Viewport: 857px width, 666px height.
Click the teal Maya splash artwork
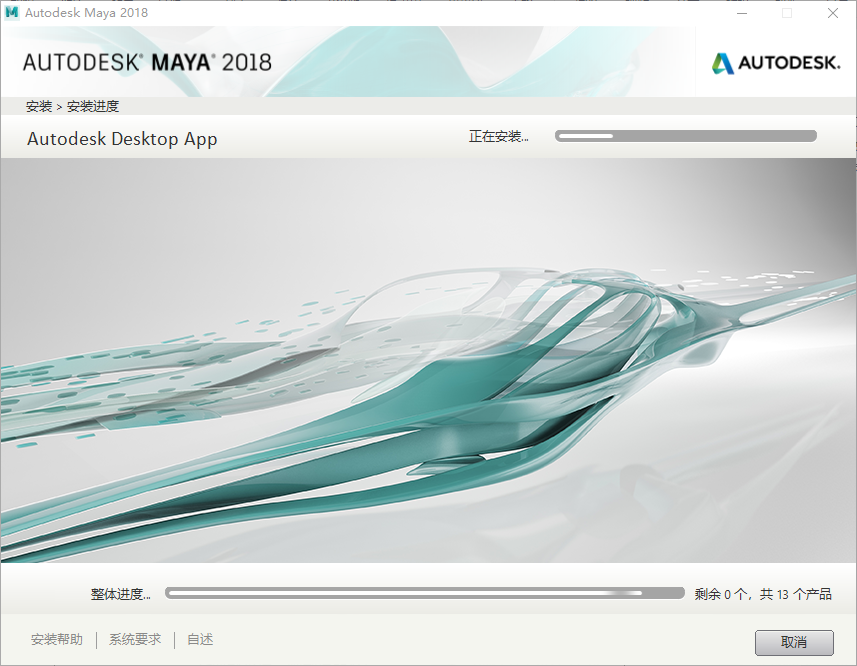click(428, 361)
